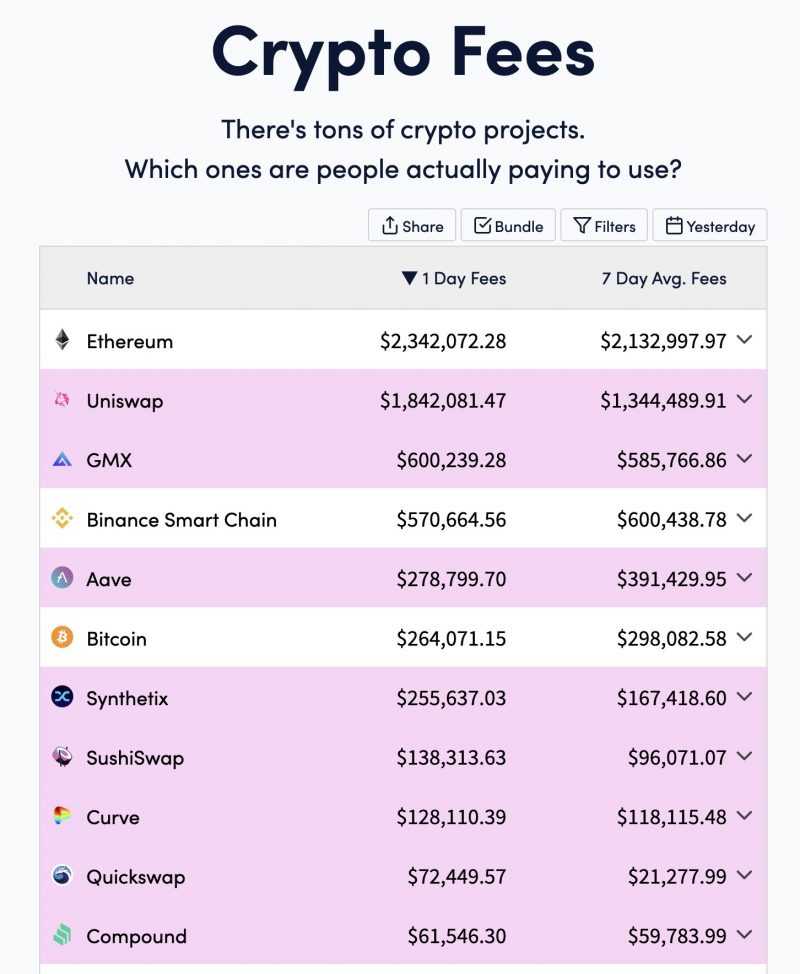Screen dimensions: 800x974
Task: Open the Yesterday date dropdown
Action: tap(710, 225)
